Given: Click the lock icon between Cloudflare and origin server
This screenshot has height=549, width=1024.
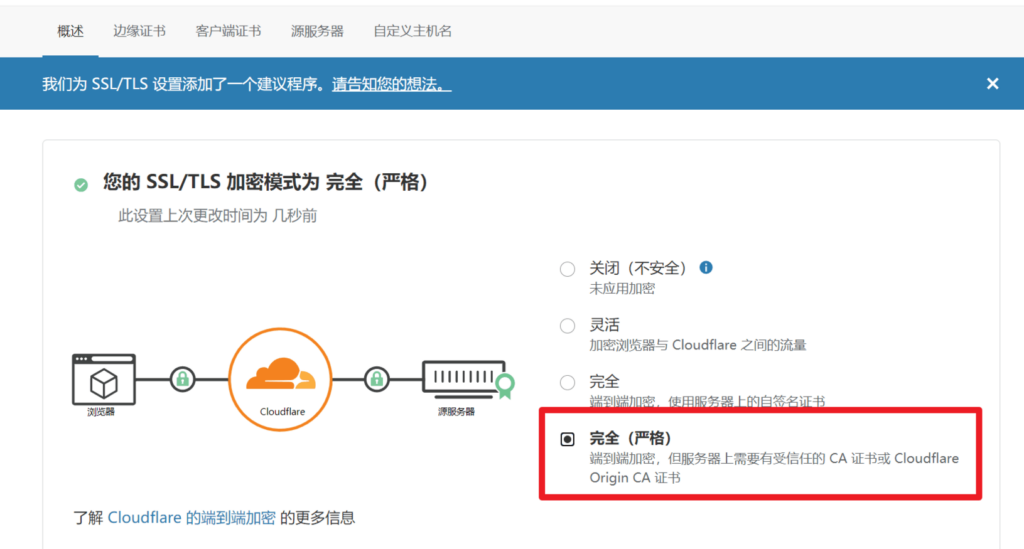Looking at the screenshot, I should [376, 379].
